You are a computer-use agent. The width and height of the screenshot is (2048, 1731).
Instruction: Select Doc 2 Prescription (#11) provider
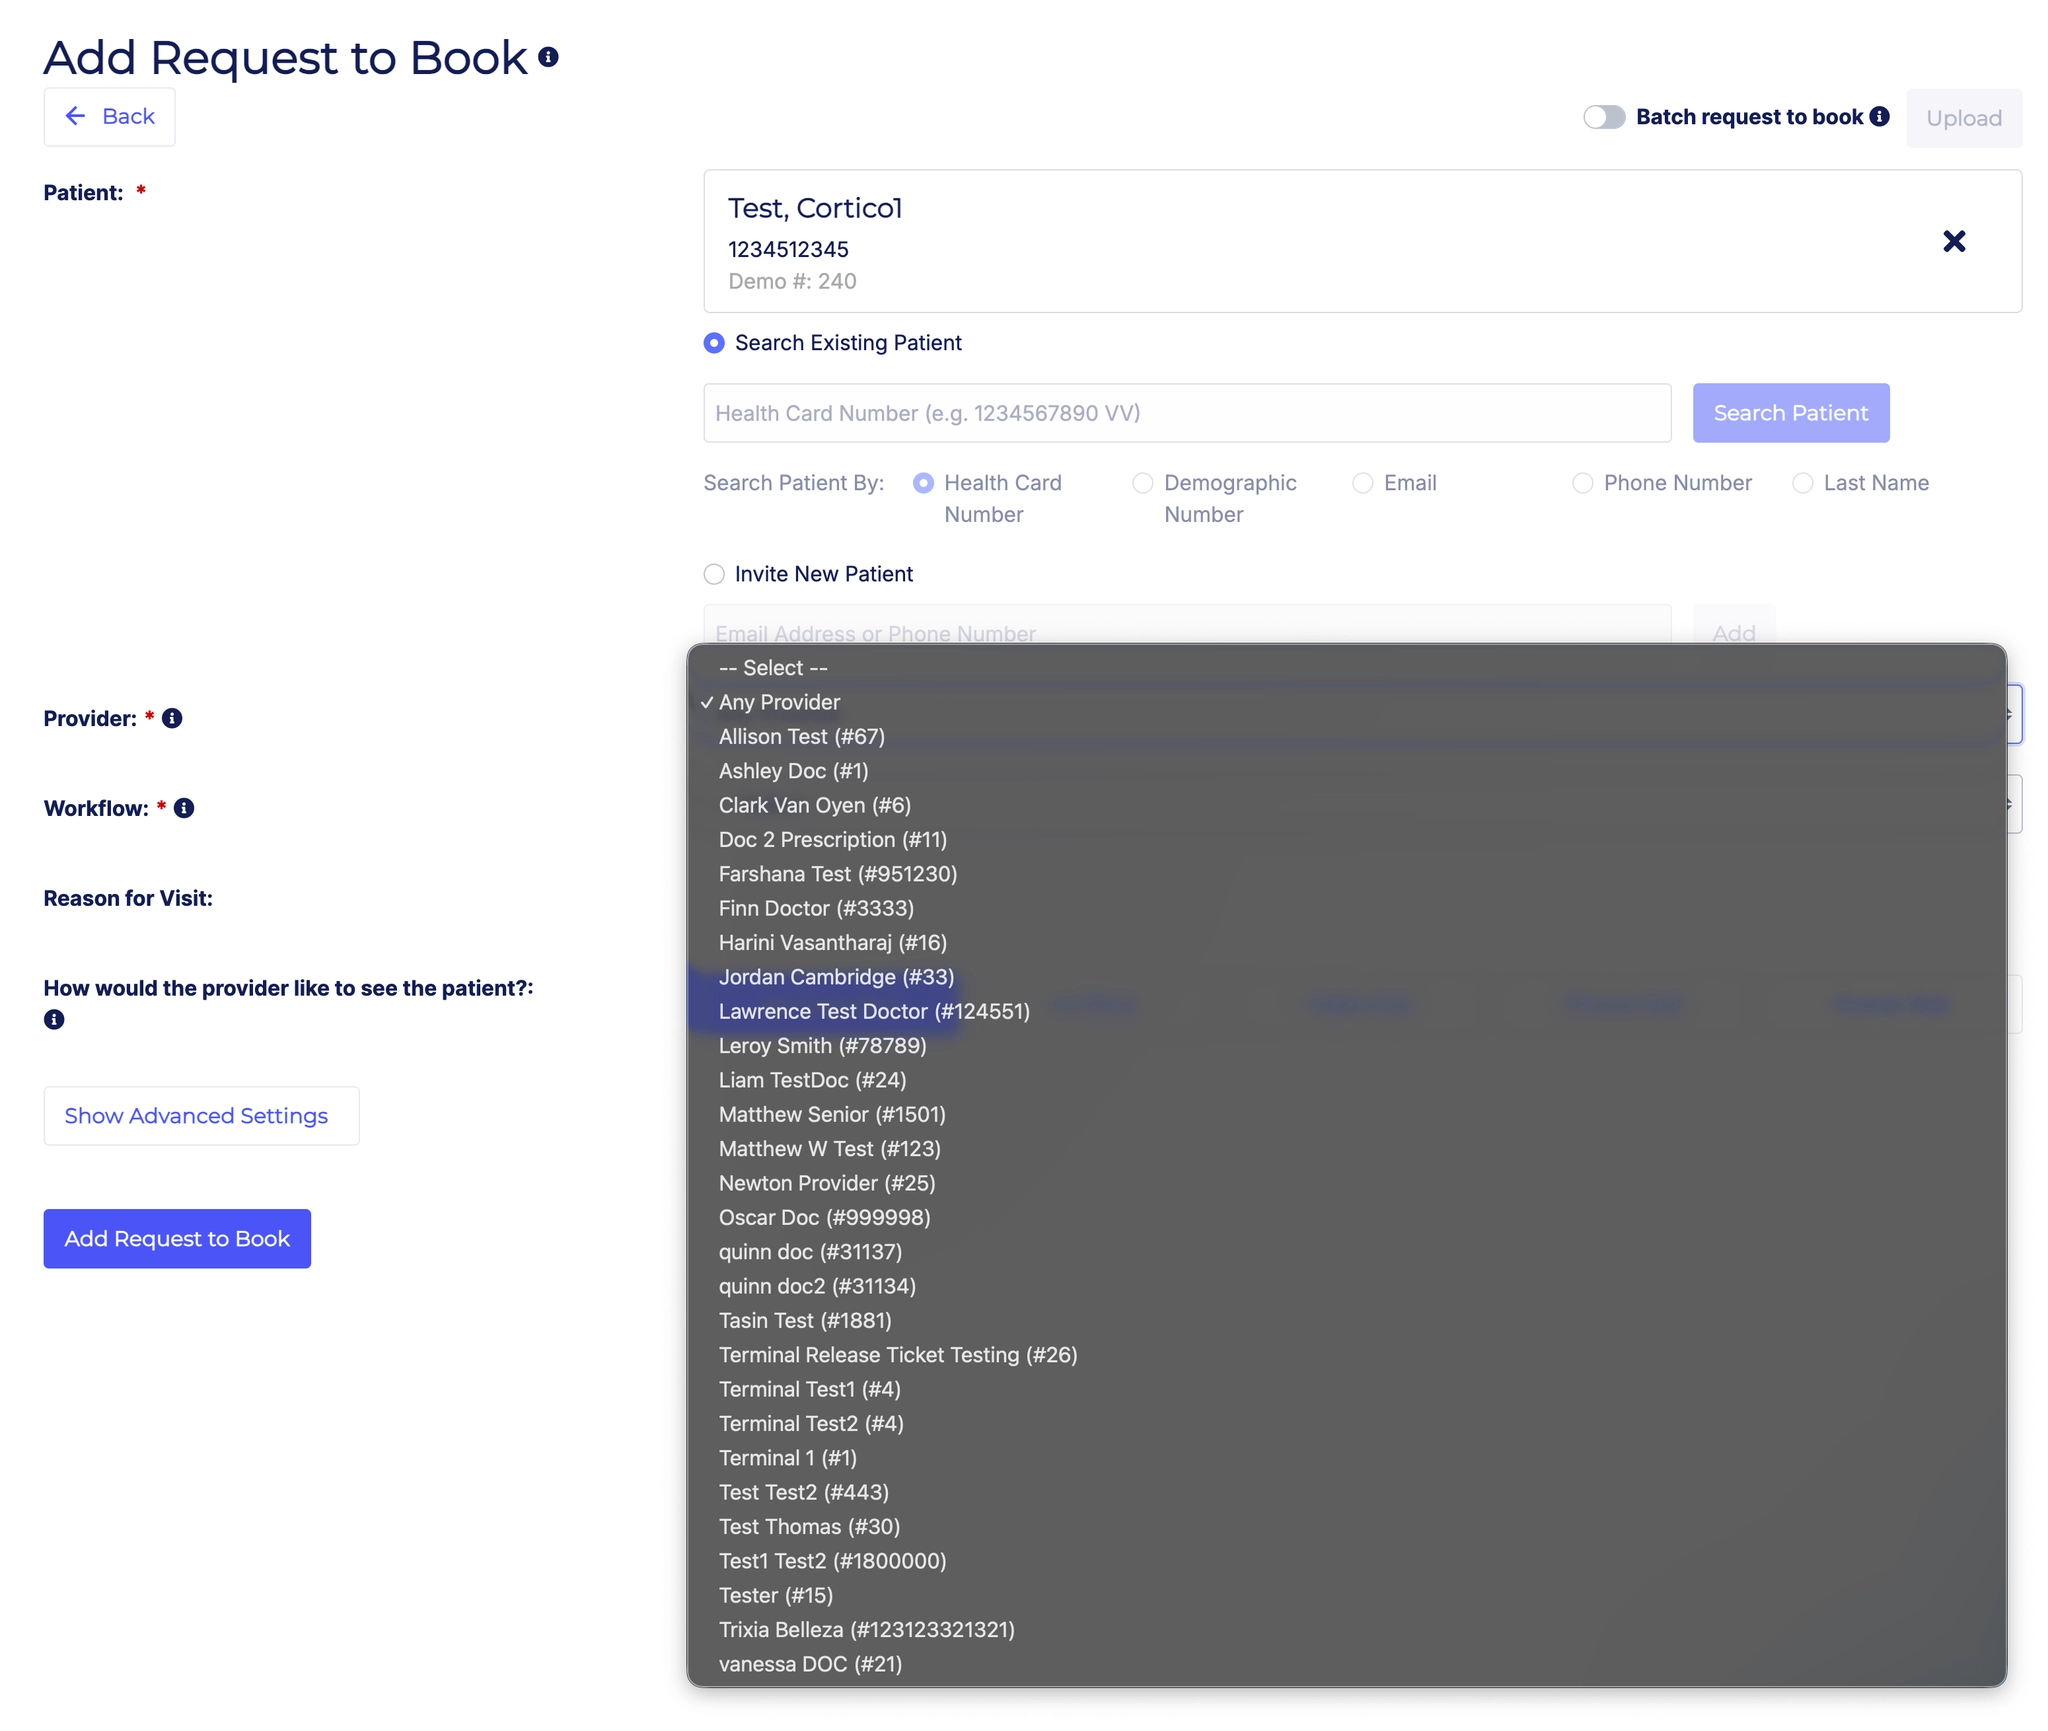click(1346, 840)
